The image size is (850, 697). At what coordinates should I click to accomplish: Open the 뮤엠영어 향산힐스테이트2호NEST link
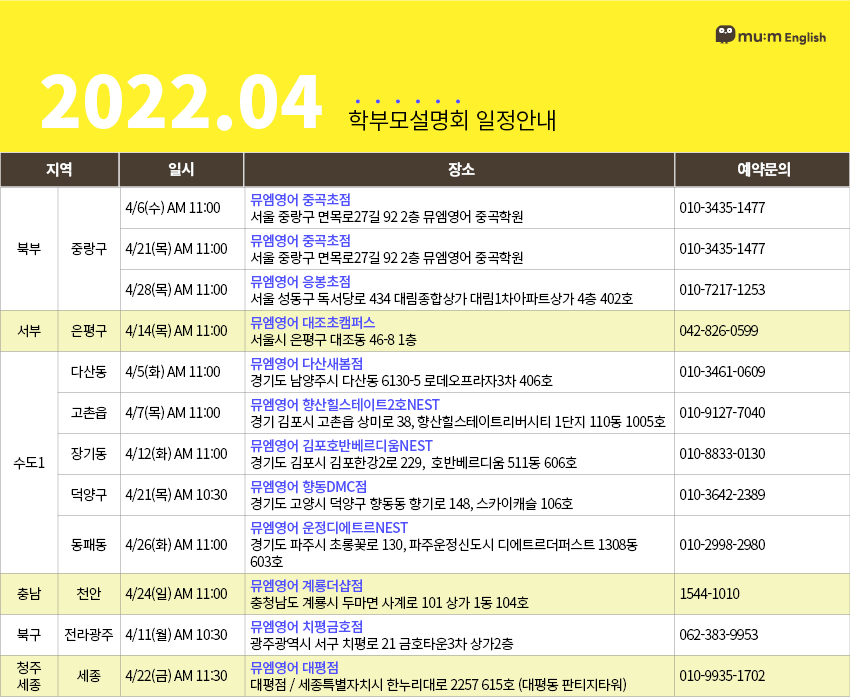pyautogui.click(x=345, y=404)
